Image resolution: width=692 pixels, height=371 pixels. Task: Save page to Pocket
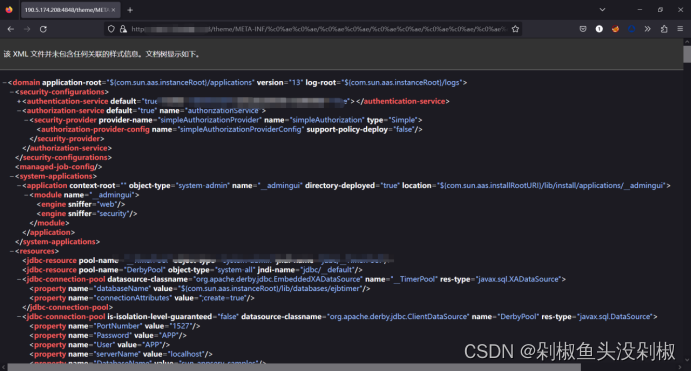(x=583, y=29)
